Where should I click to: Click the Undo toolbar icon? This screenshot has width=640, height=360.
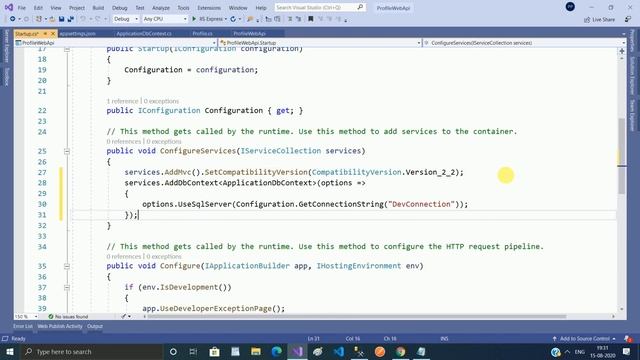click(x=83, y=19)
